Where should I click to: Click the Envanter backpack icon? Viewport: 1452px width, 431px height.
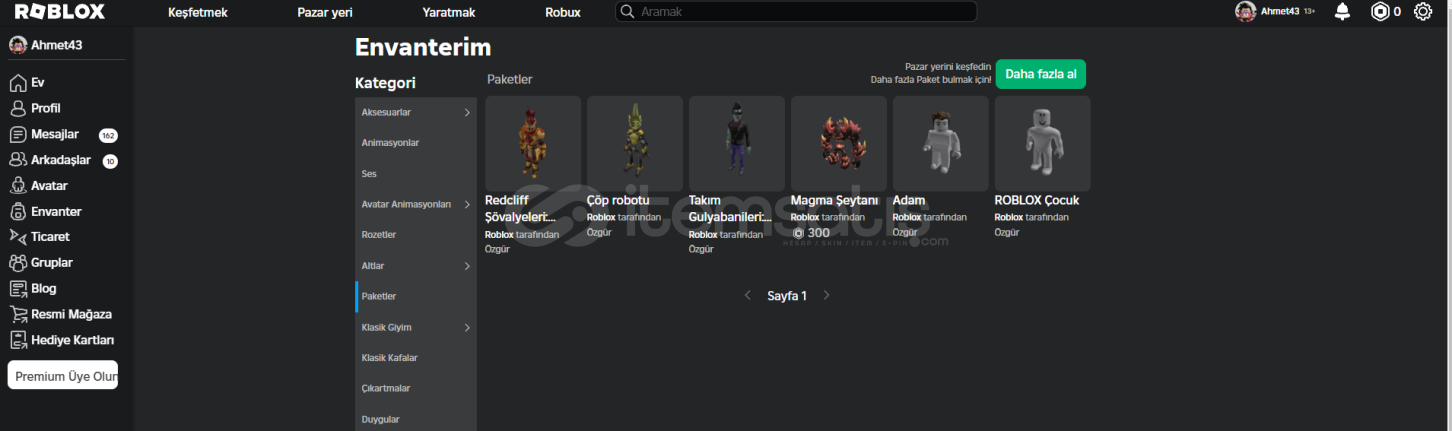coord(18,212)
